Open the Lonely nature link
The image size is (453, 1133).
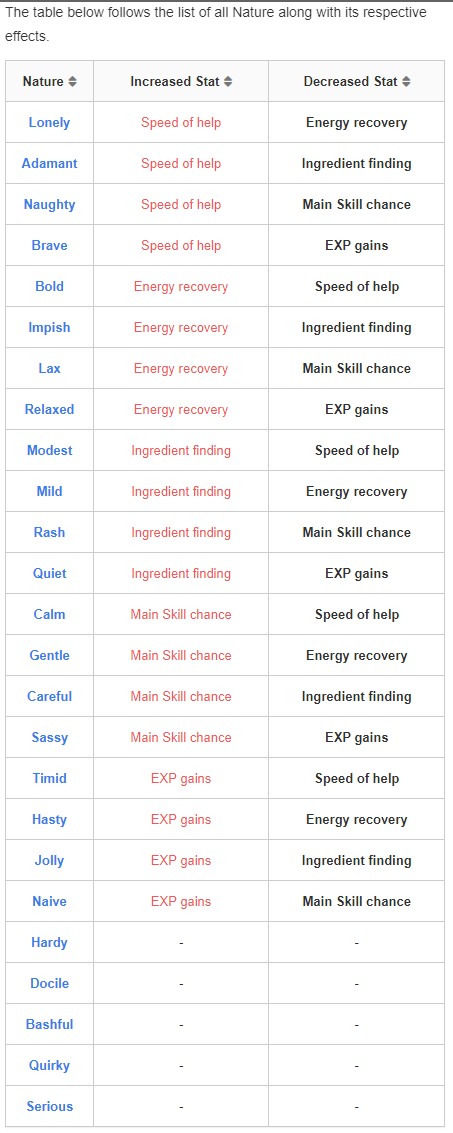49,123
